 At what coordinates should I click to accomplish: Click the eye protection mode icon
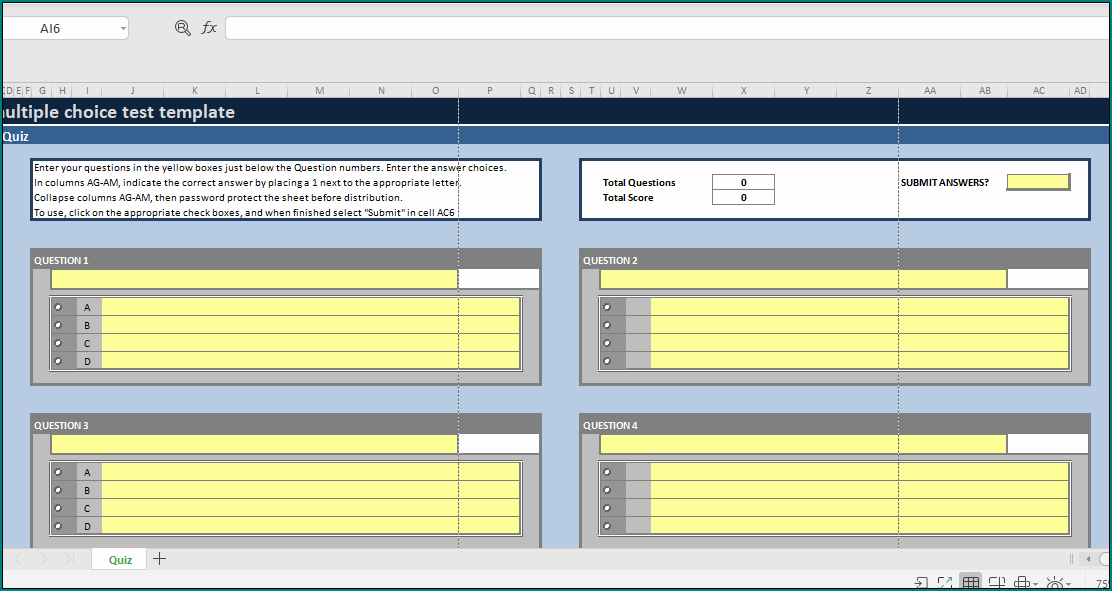(1054, 583)
